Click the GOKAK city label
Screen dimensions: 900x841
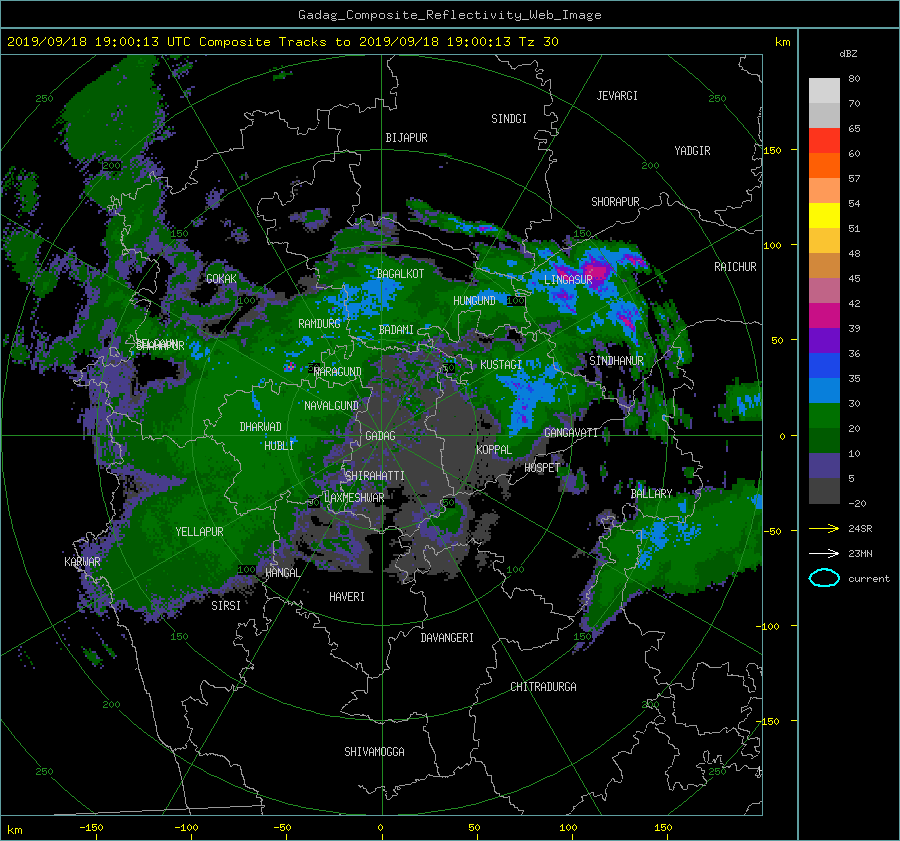click(x=221, y=278)
